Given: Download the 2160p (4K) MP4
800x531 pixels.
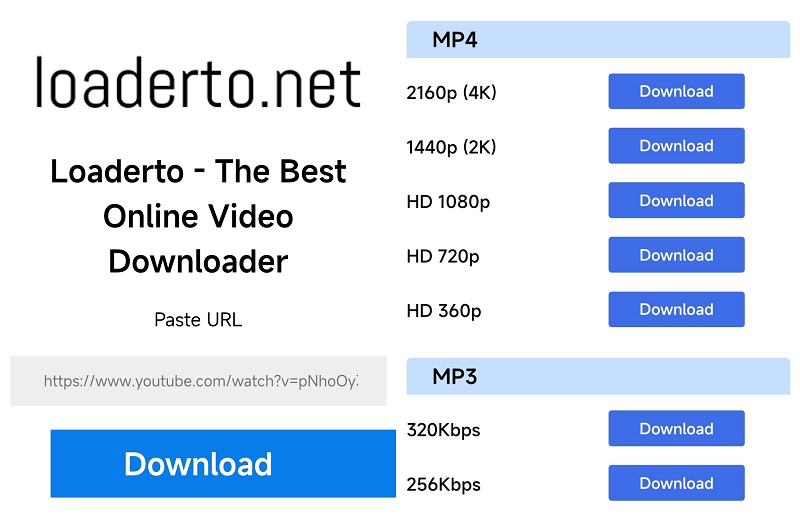Looking at the screenshot, I should pos(676,91).
